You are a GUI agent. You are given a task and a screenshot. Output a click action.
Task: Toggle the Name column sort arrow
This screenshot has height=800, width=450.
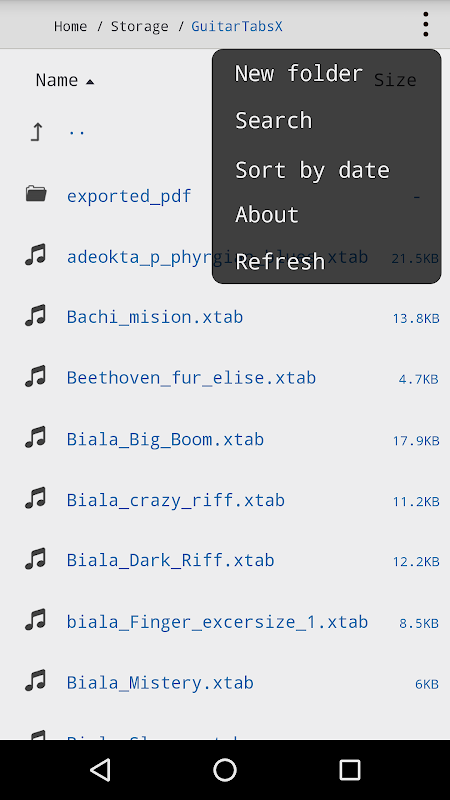pos(90,82)
